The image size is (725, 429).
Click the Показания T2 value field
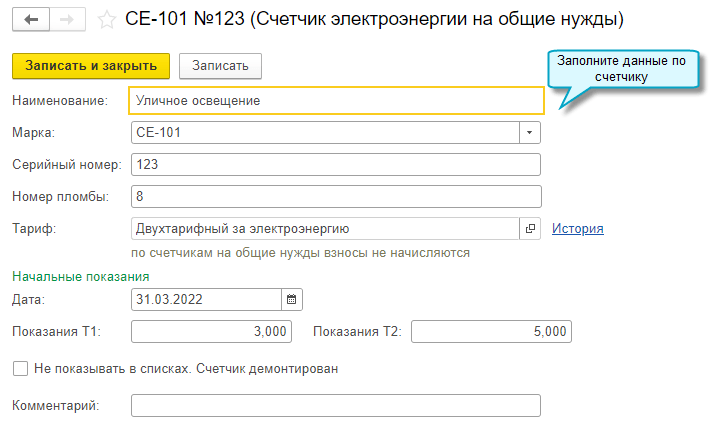pyautogui.click(x=491, y=332)
